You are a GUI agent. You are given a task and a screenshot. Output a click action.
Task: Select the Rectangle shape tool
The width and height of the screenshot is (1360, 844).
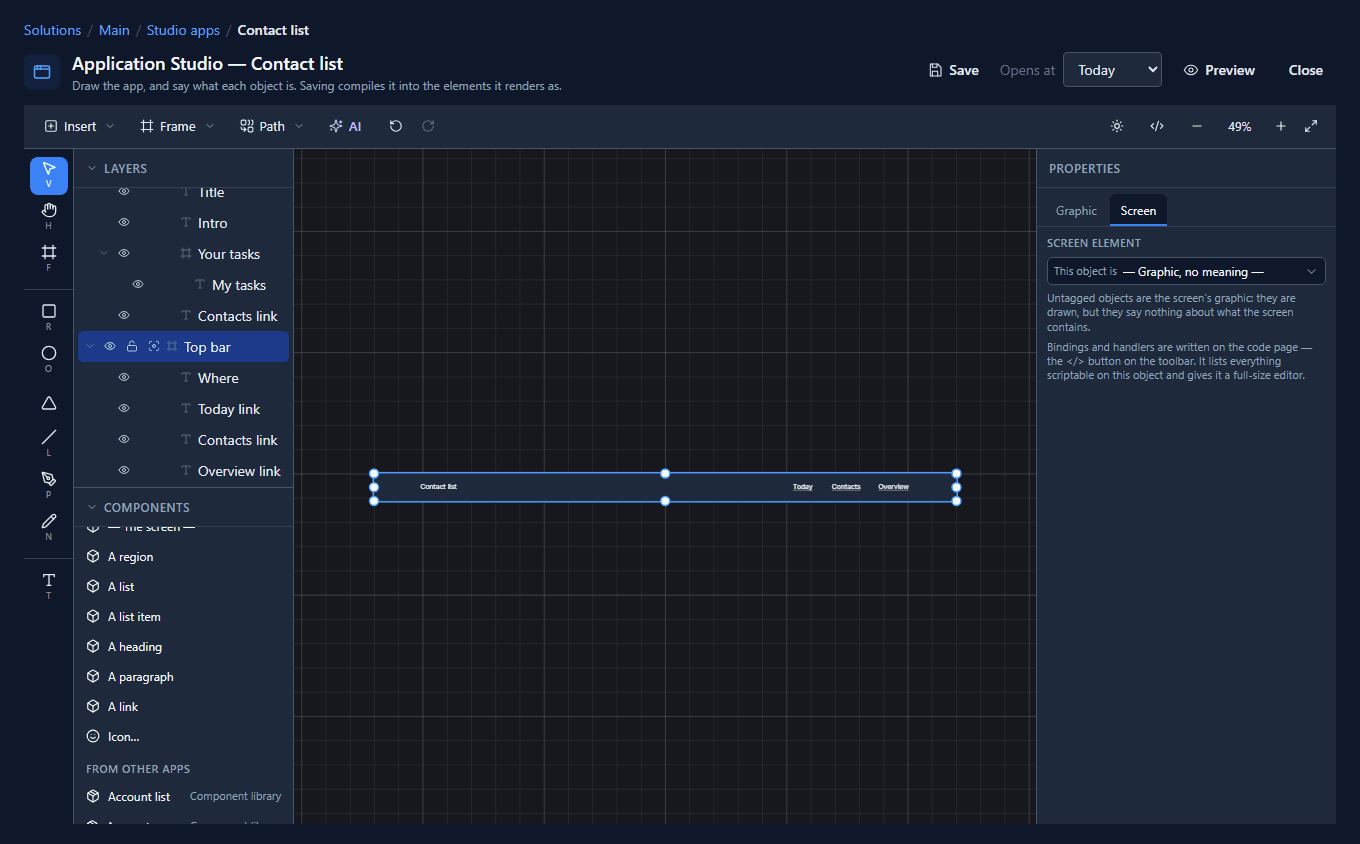[49, 317]
